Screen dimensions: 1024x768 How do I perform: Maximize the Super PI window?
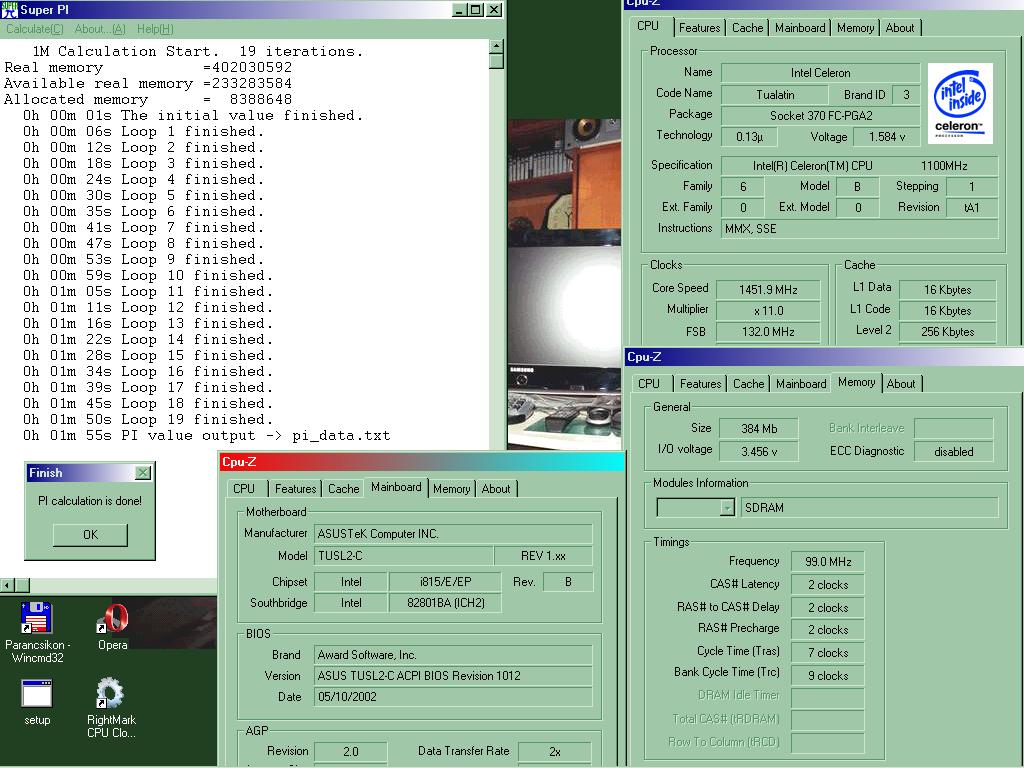coord(476,10)
